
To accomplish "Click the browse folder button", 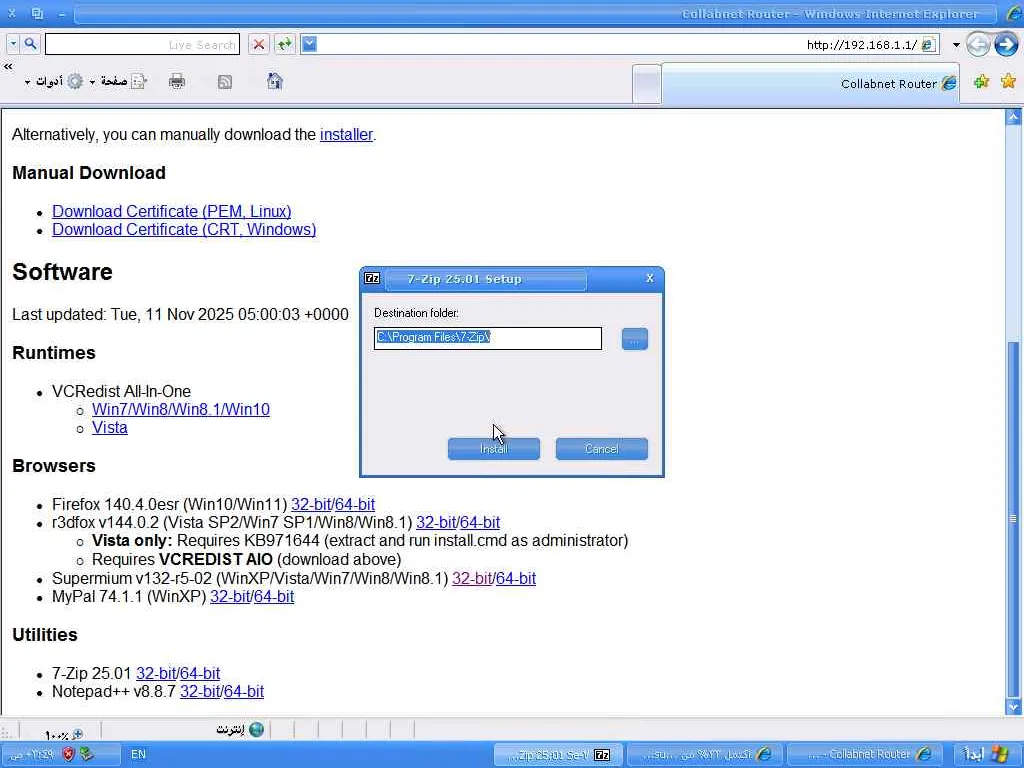I will click(x=635, y=339).
